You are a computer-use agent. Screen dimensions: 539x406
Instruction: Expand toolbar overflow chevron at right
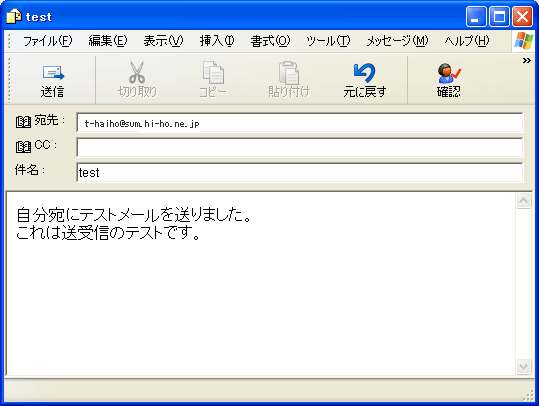pyautogui.click(x=527, y=61)
